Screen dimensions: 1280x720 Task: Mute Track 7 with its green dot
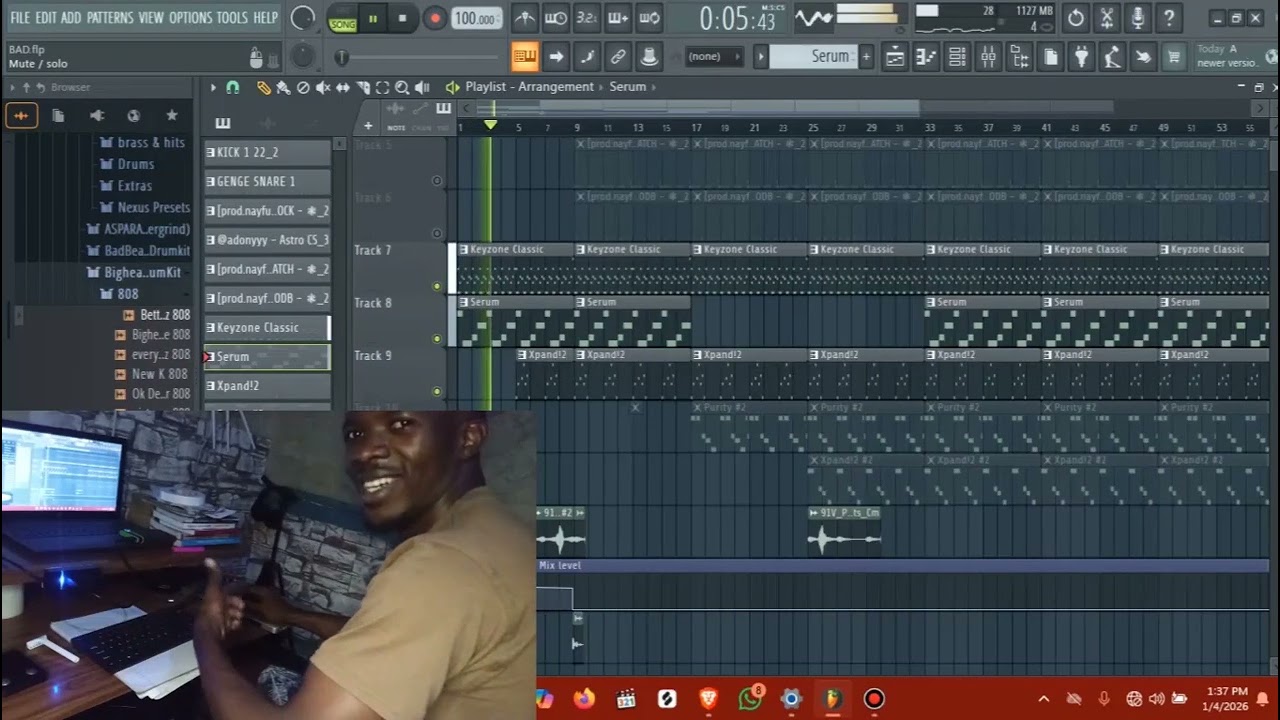tap(437, 287)
